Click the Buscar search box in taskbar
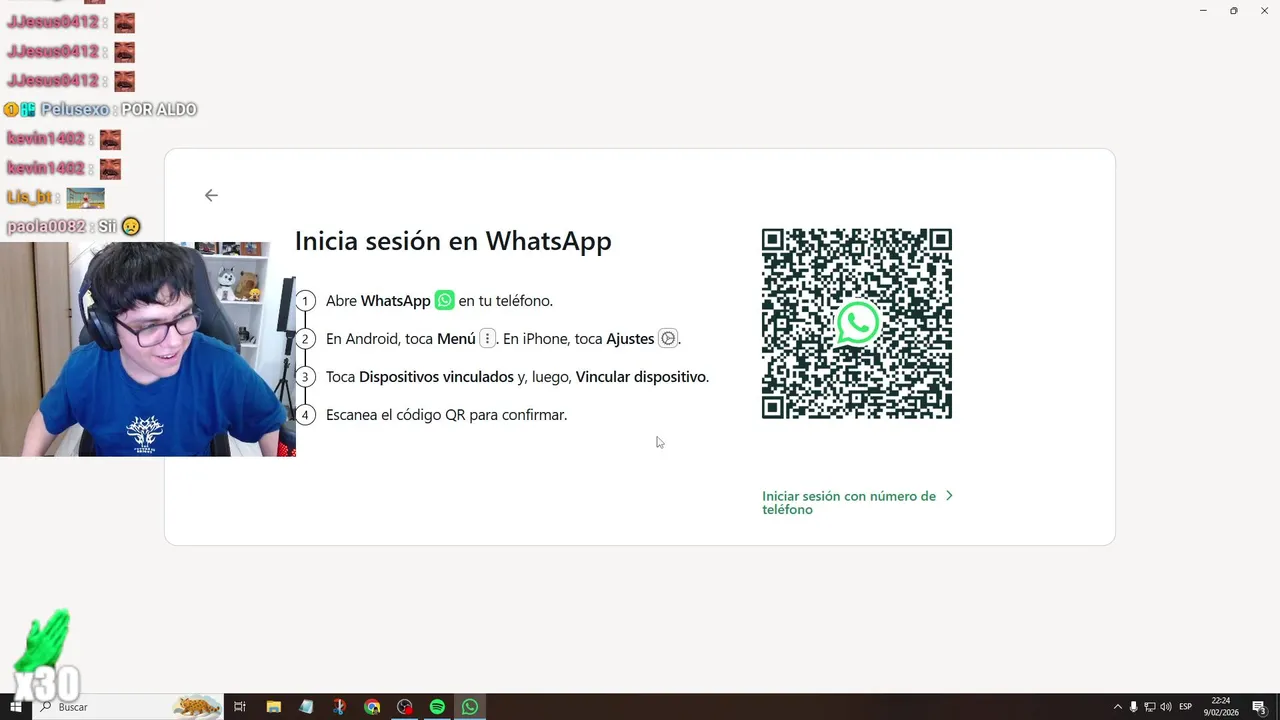This screenshot has height=720, width=1280. point(130,707)
